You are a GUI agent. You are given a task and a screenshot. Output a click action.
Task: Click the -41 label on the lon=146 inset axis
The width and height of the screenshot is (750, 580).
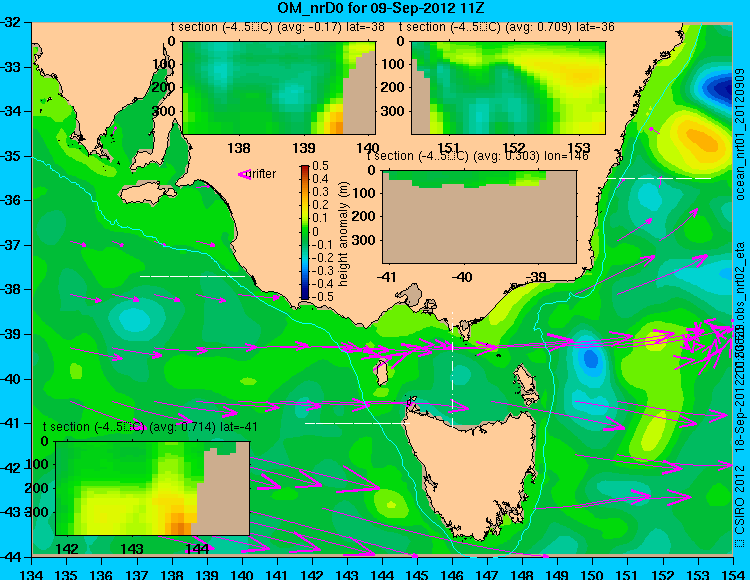coord(387,277)
